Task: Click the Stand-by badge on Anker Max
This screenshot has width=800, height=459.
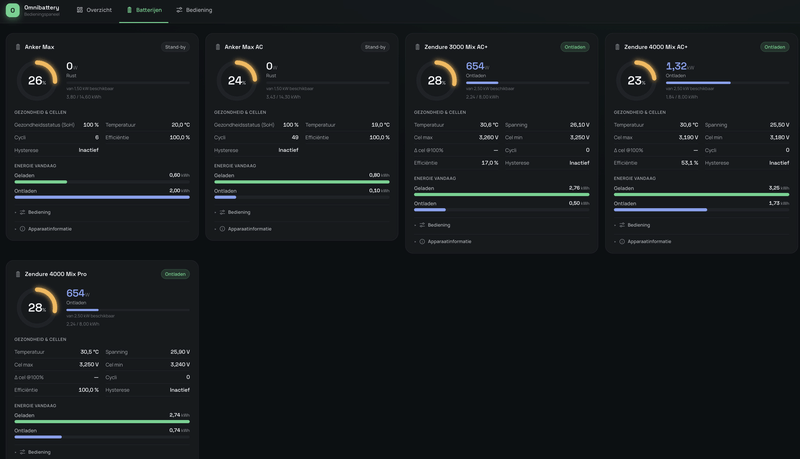Action: pyautogui.click(x=176, y=47)
